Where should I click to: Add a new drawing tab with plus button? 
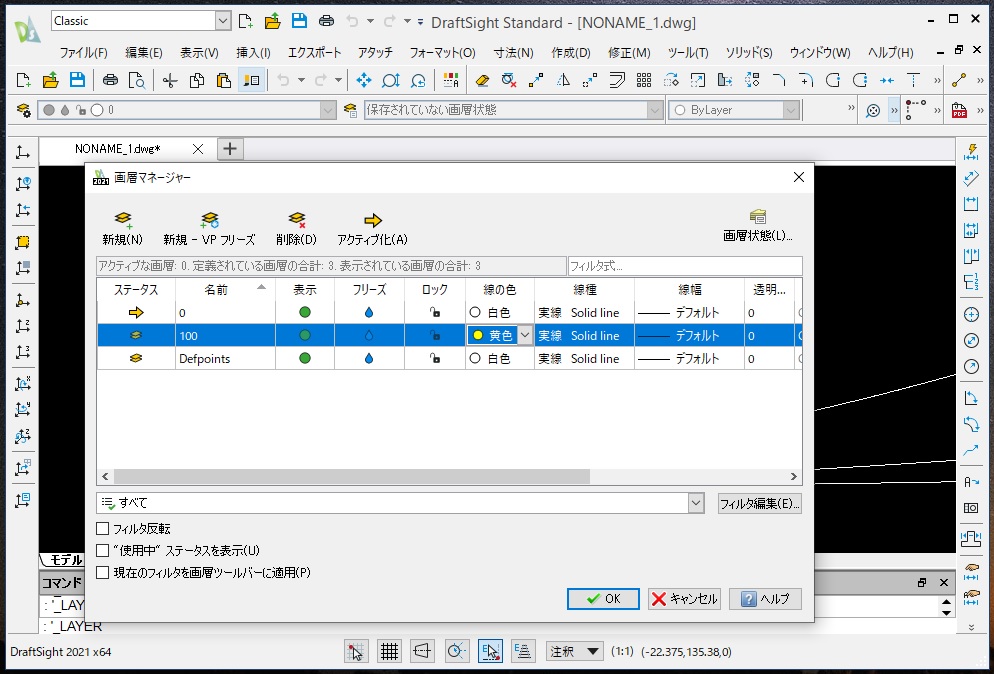click(x=230, y=149)
